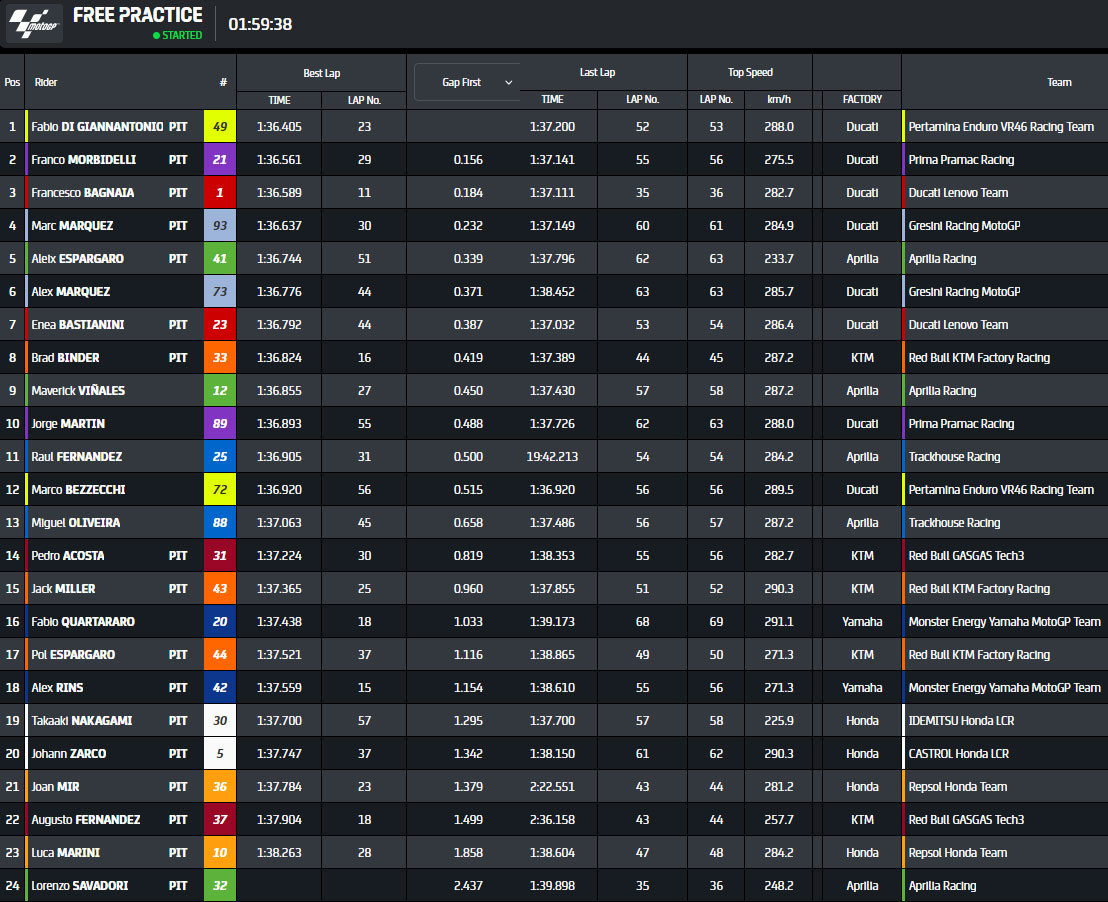Click the white number 30 badge
1108x902 pixels.
[220, 721]
